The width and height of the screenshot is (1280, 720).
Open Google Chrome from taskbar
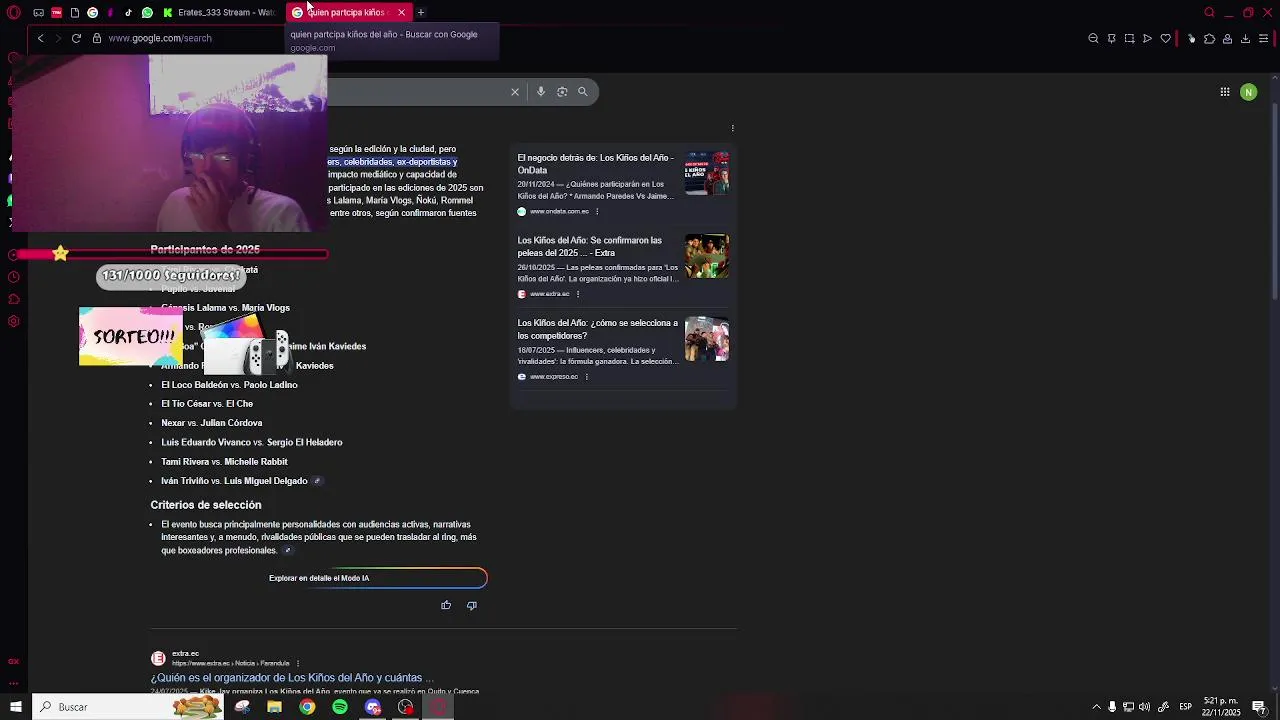[307, 707]
